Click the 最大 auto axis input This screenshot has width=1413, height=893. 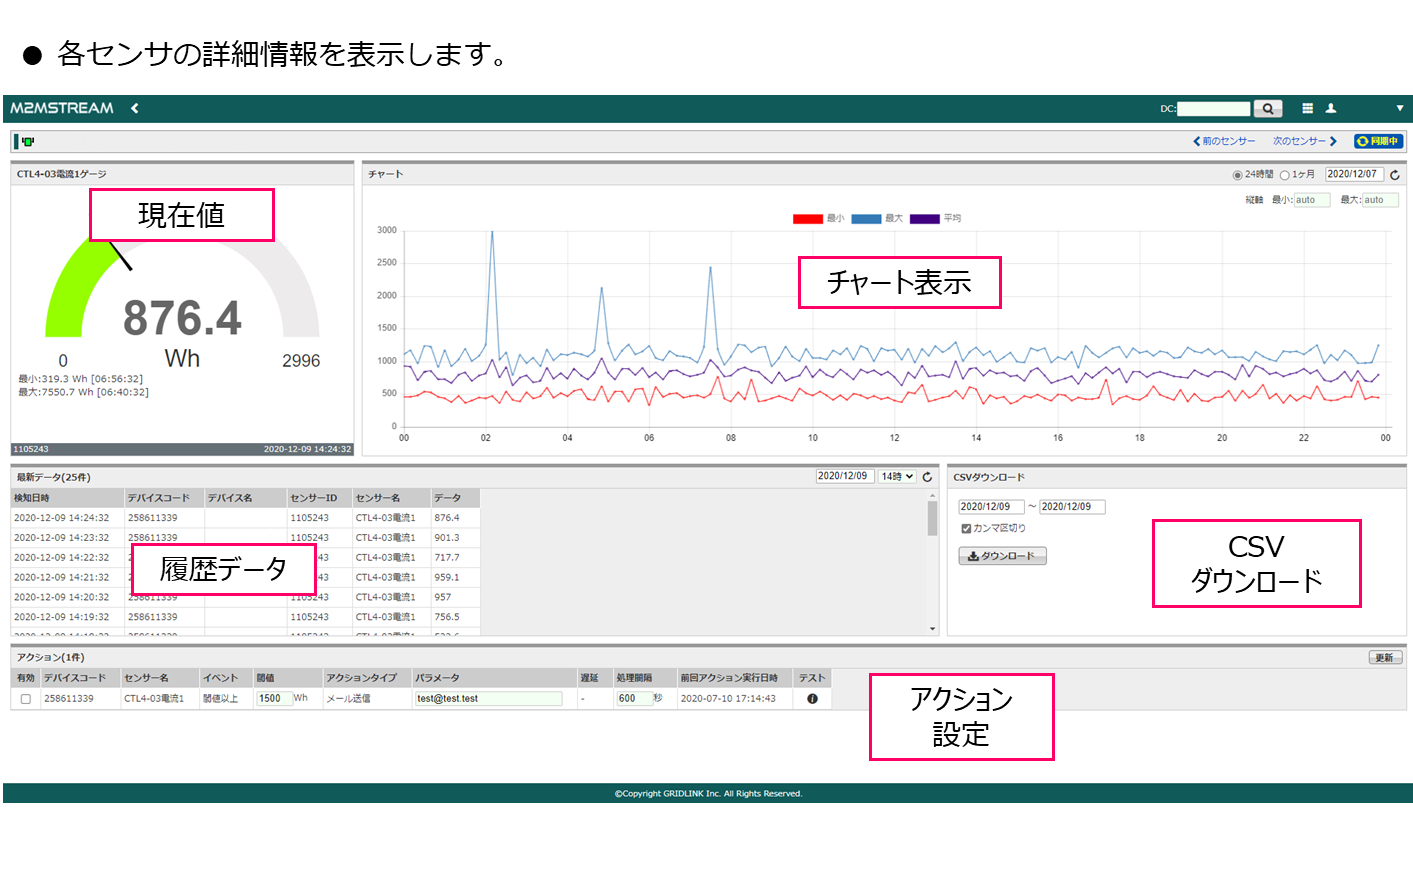click(x=1380, y=200)
